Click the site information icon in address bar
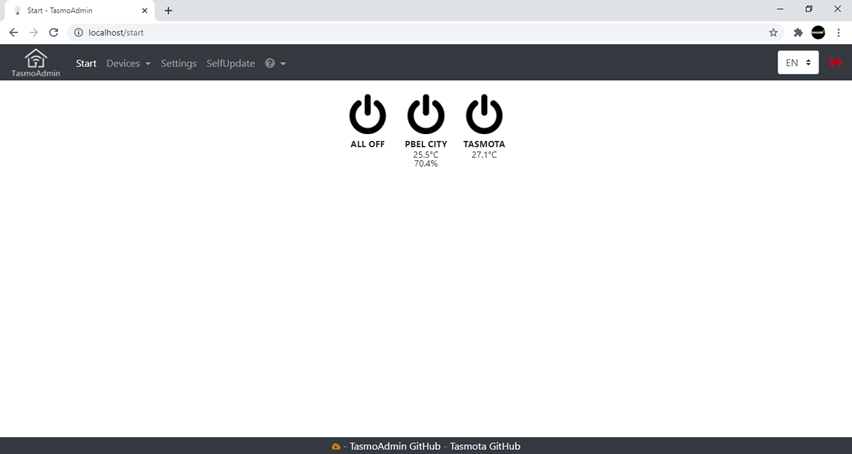Viewport: 852px width, 454px height. click(x=78, y=33)
